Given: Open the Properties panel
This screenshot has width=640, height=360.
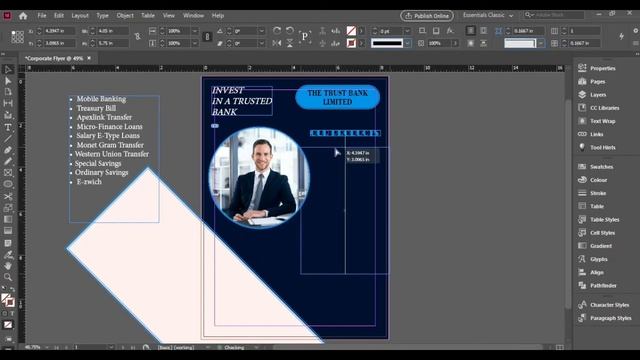Looking at the screenshot, I should pos(597,68).
